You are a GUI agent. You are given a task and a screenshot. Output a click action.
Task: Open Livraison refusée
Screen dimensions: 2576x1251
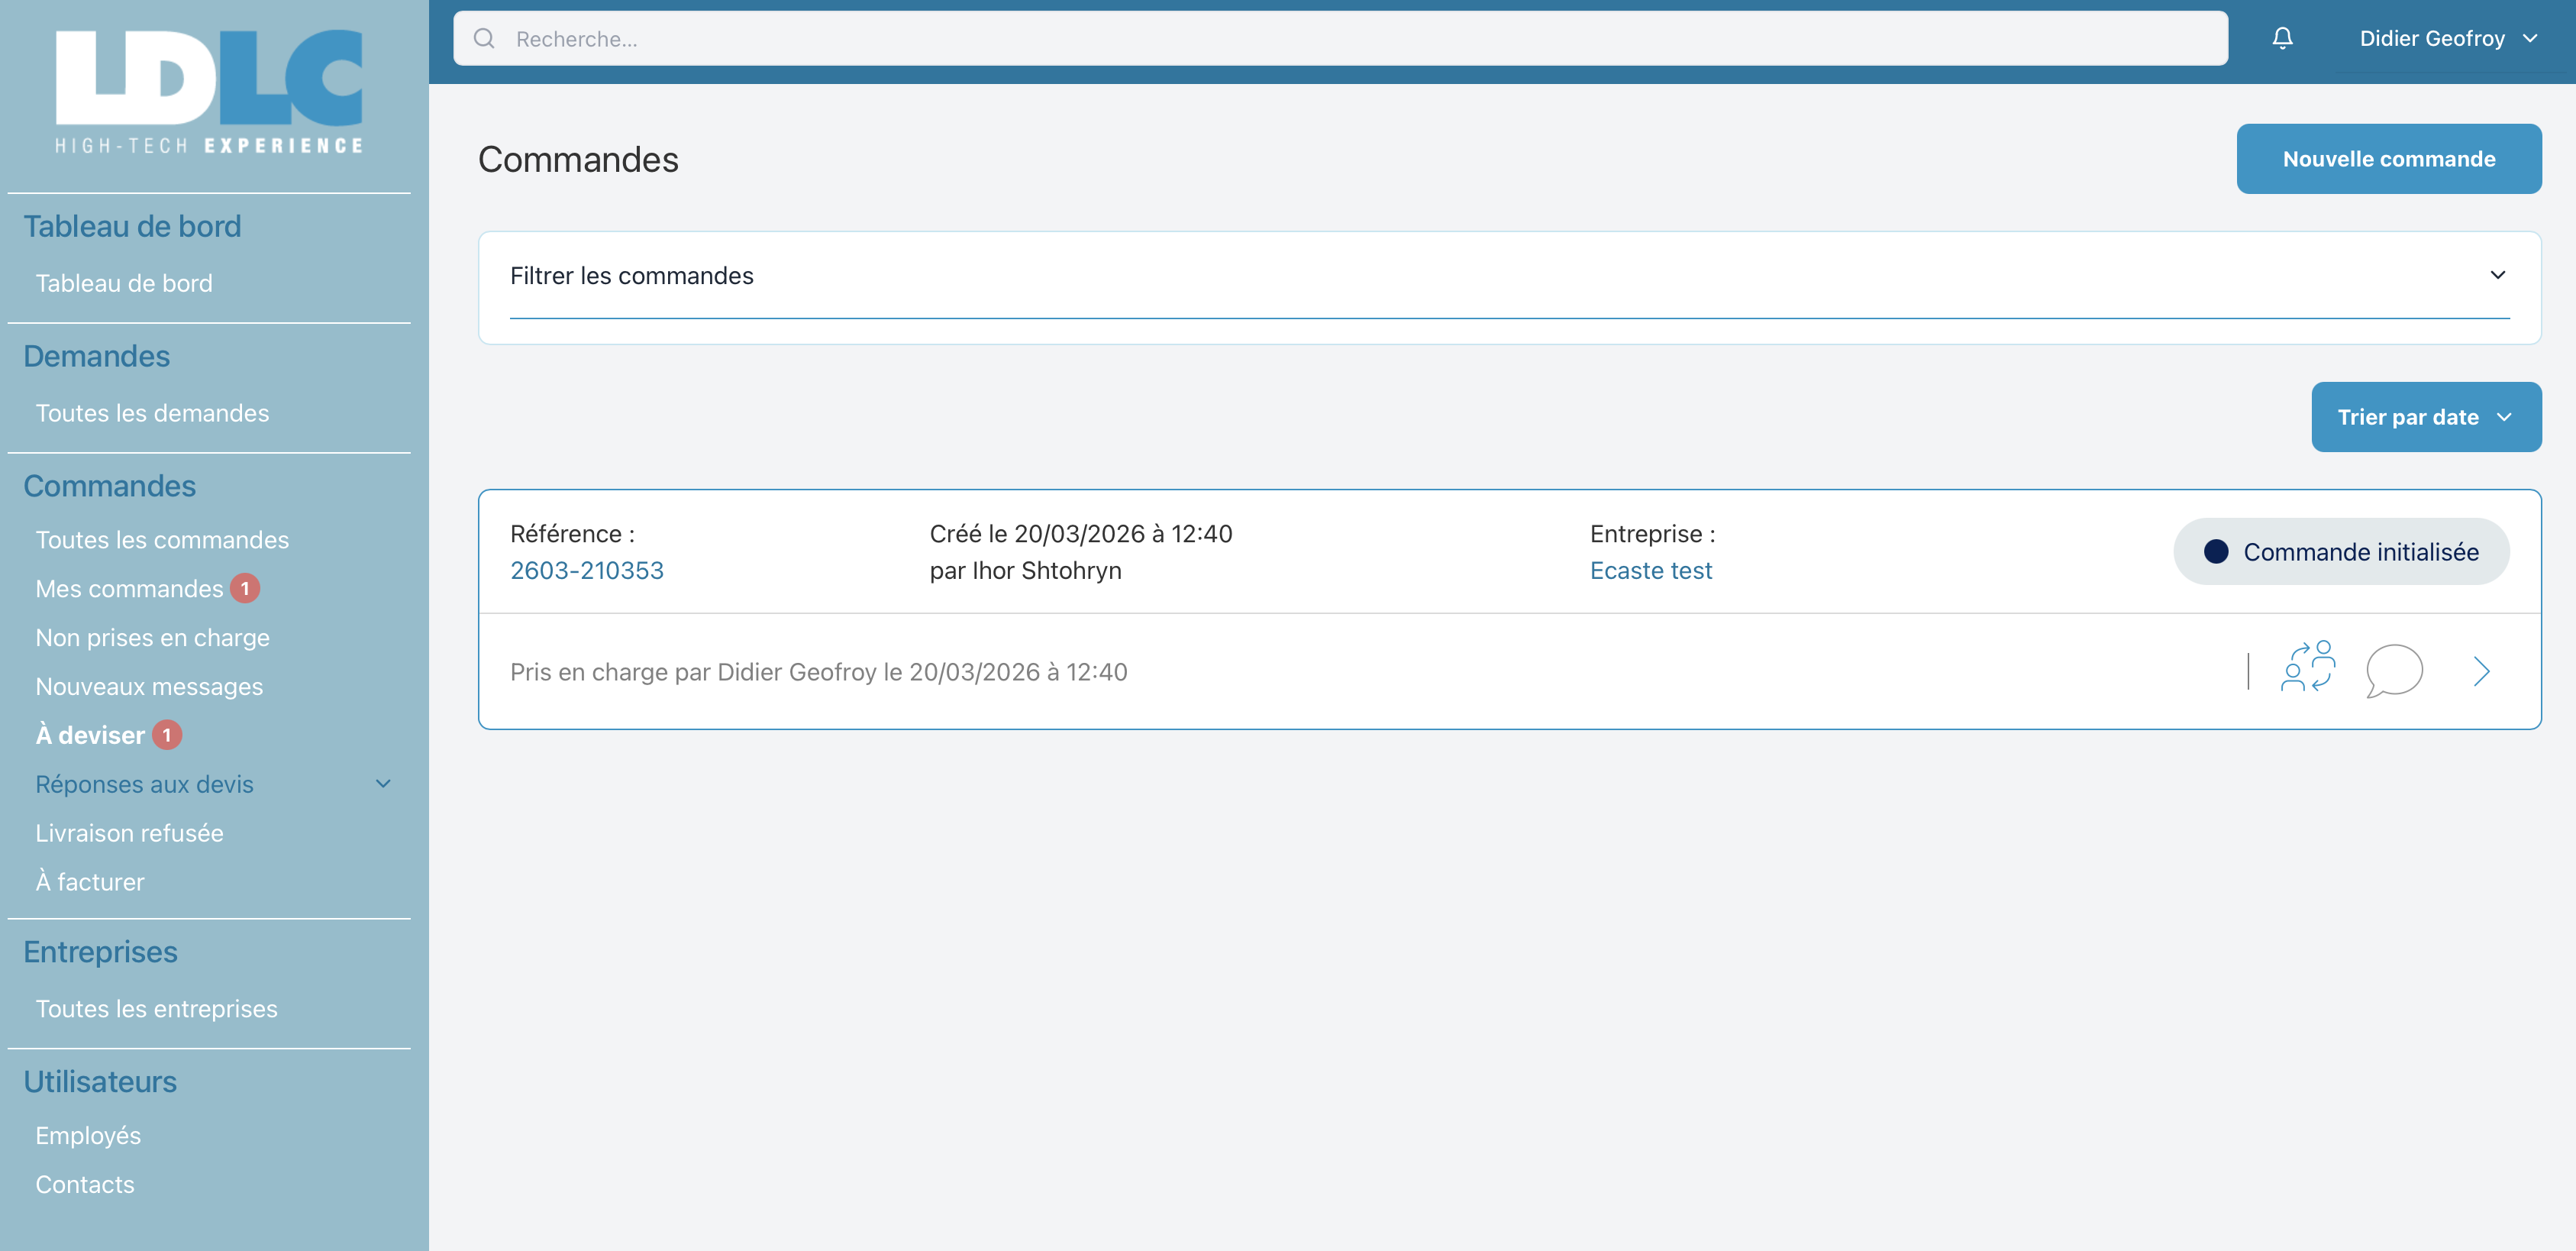click(x=129, y=833)
